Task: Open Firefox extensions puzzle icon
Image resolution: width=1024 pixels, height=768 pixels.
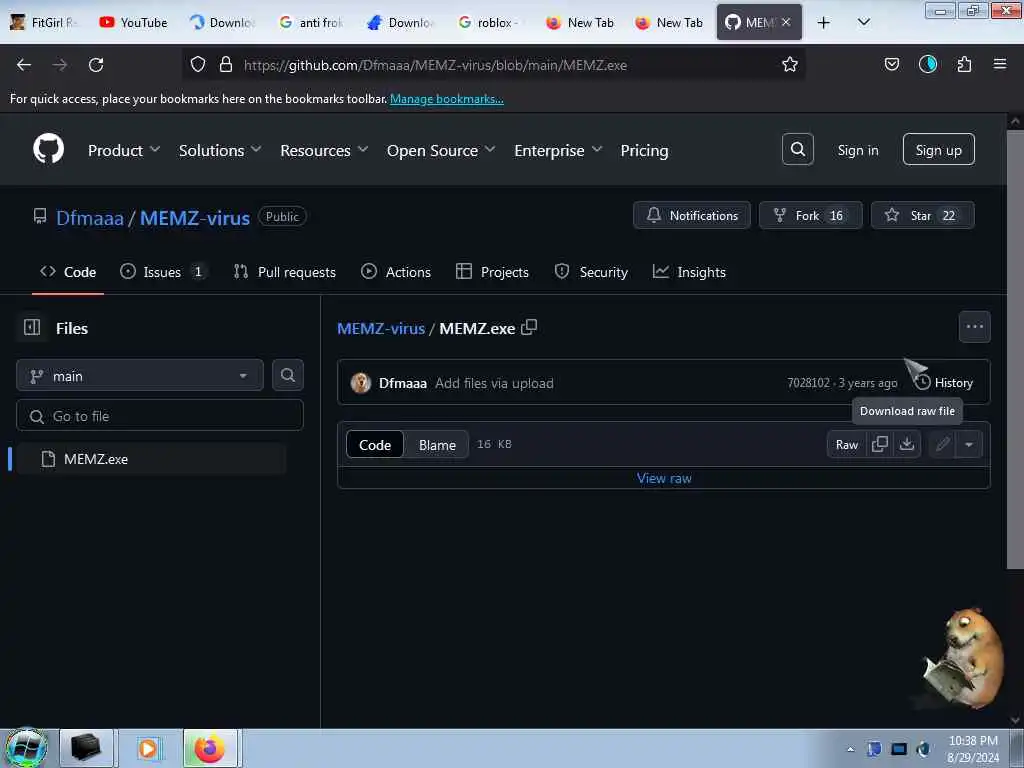Action: tap(964, 64)
